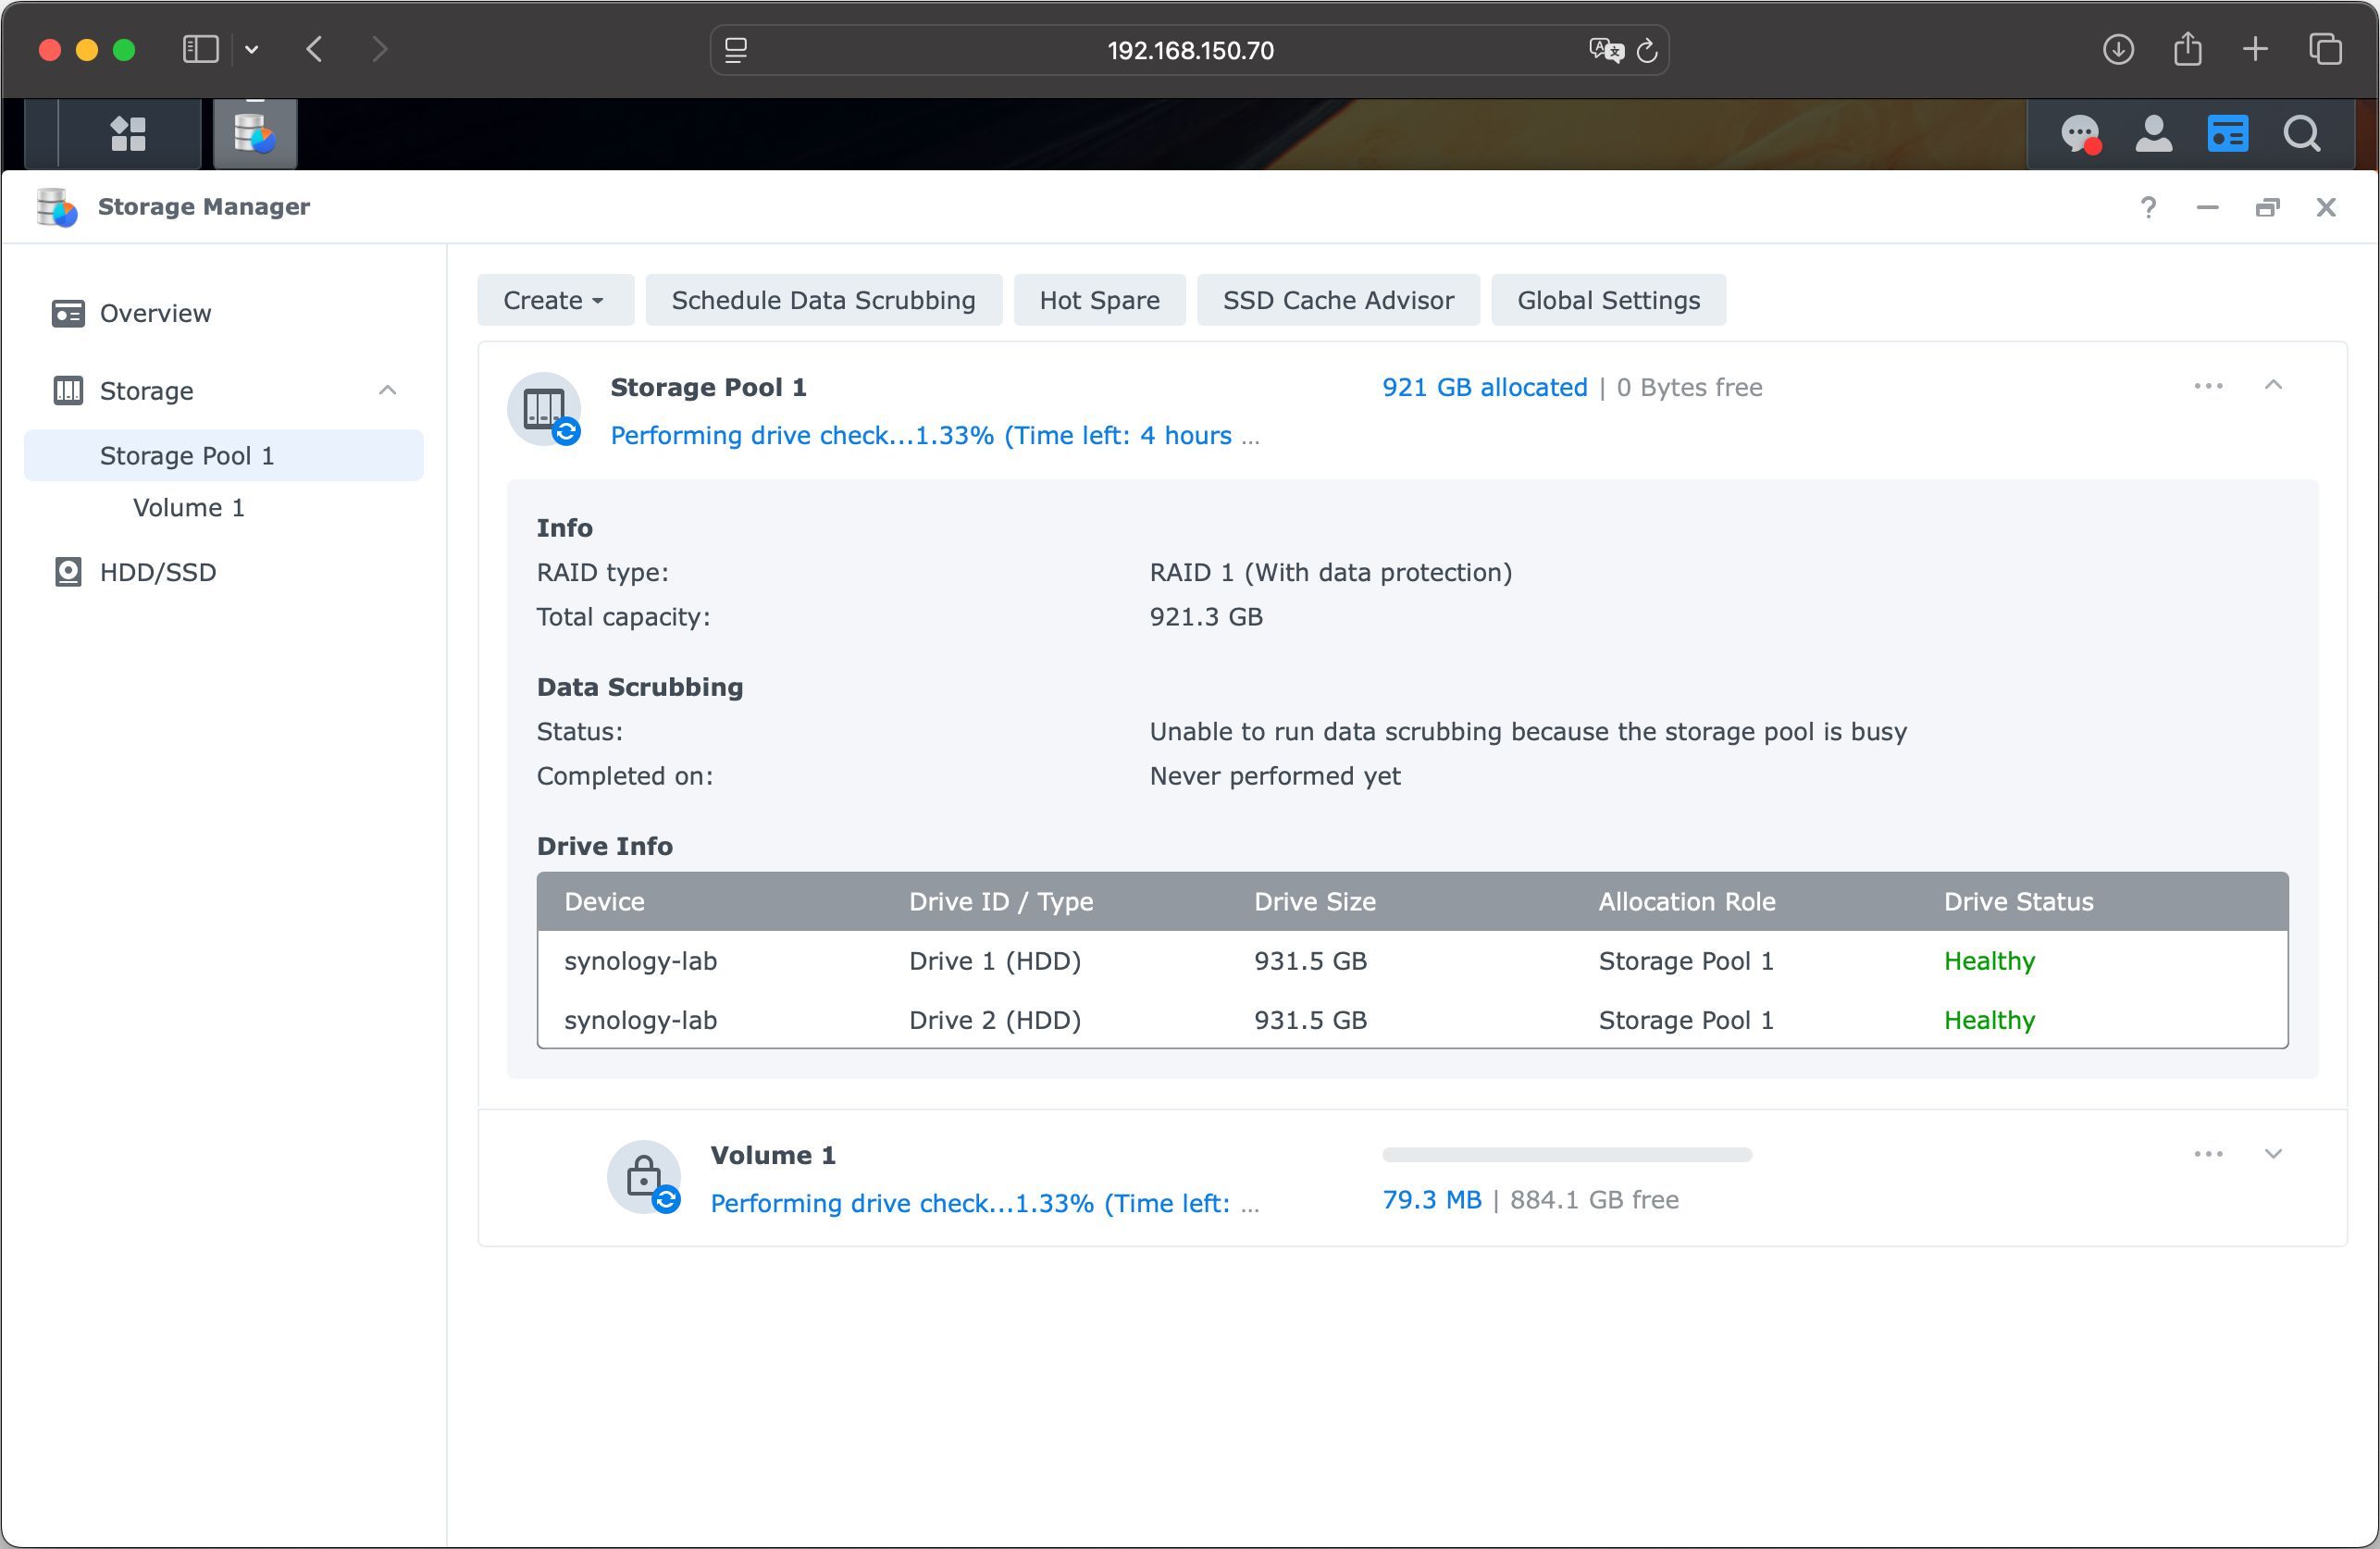Open the DSM widgets panel icon
The width and height of the screenshot is (2380, 1549).
coord(2227,134)
